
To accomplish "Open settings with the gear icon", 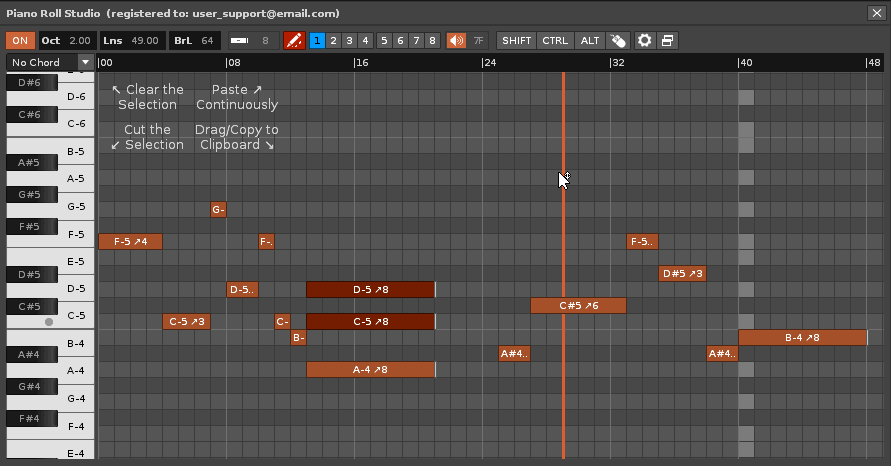I will (644, 40).
